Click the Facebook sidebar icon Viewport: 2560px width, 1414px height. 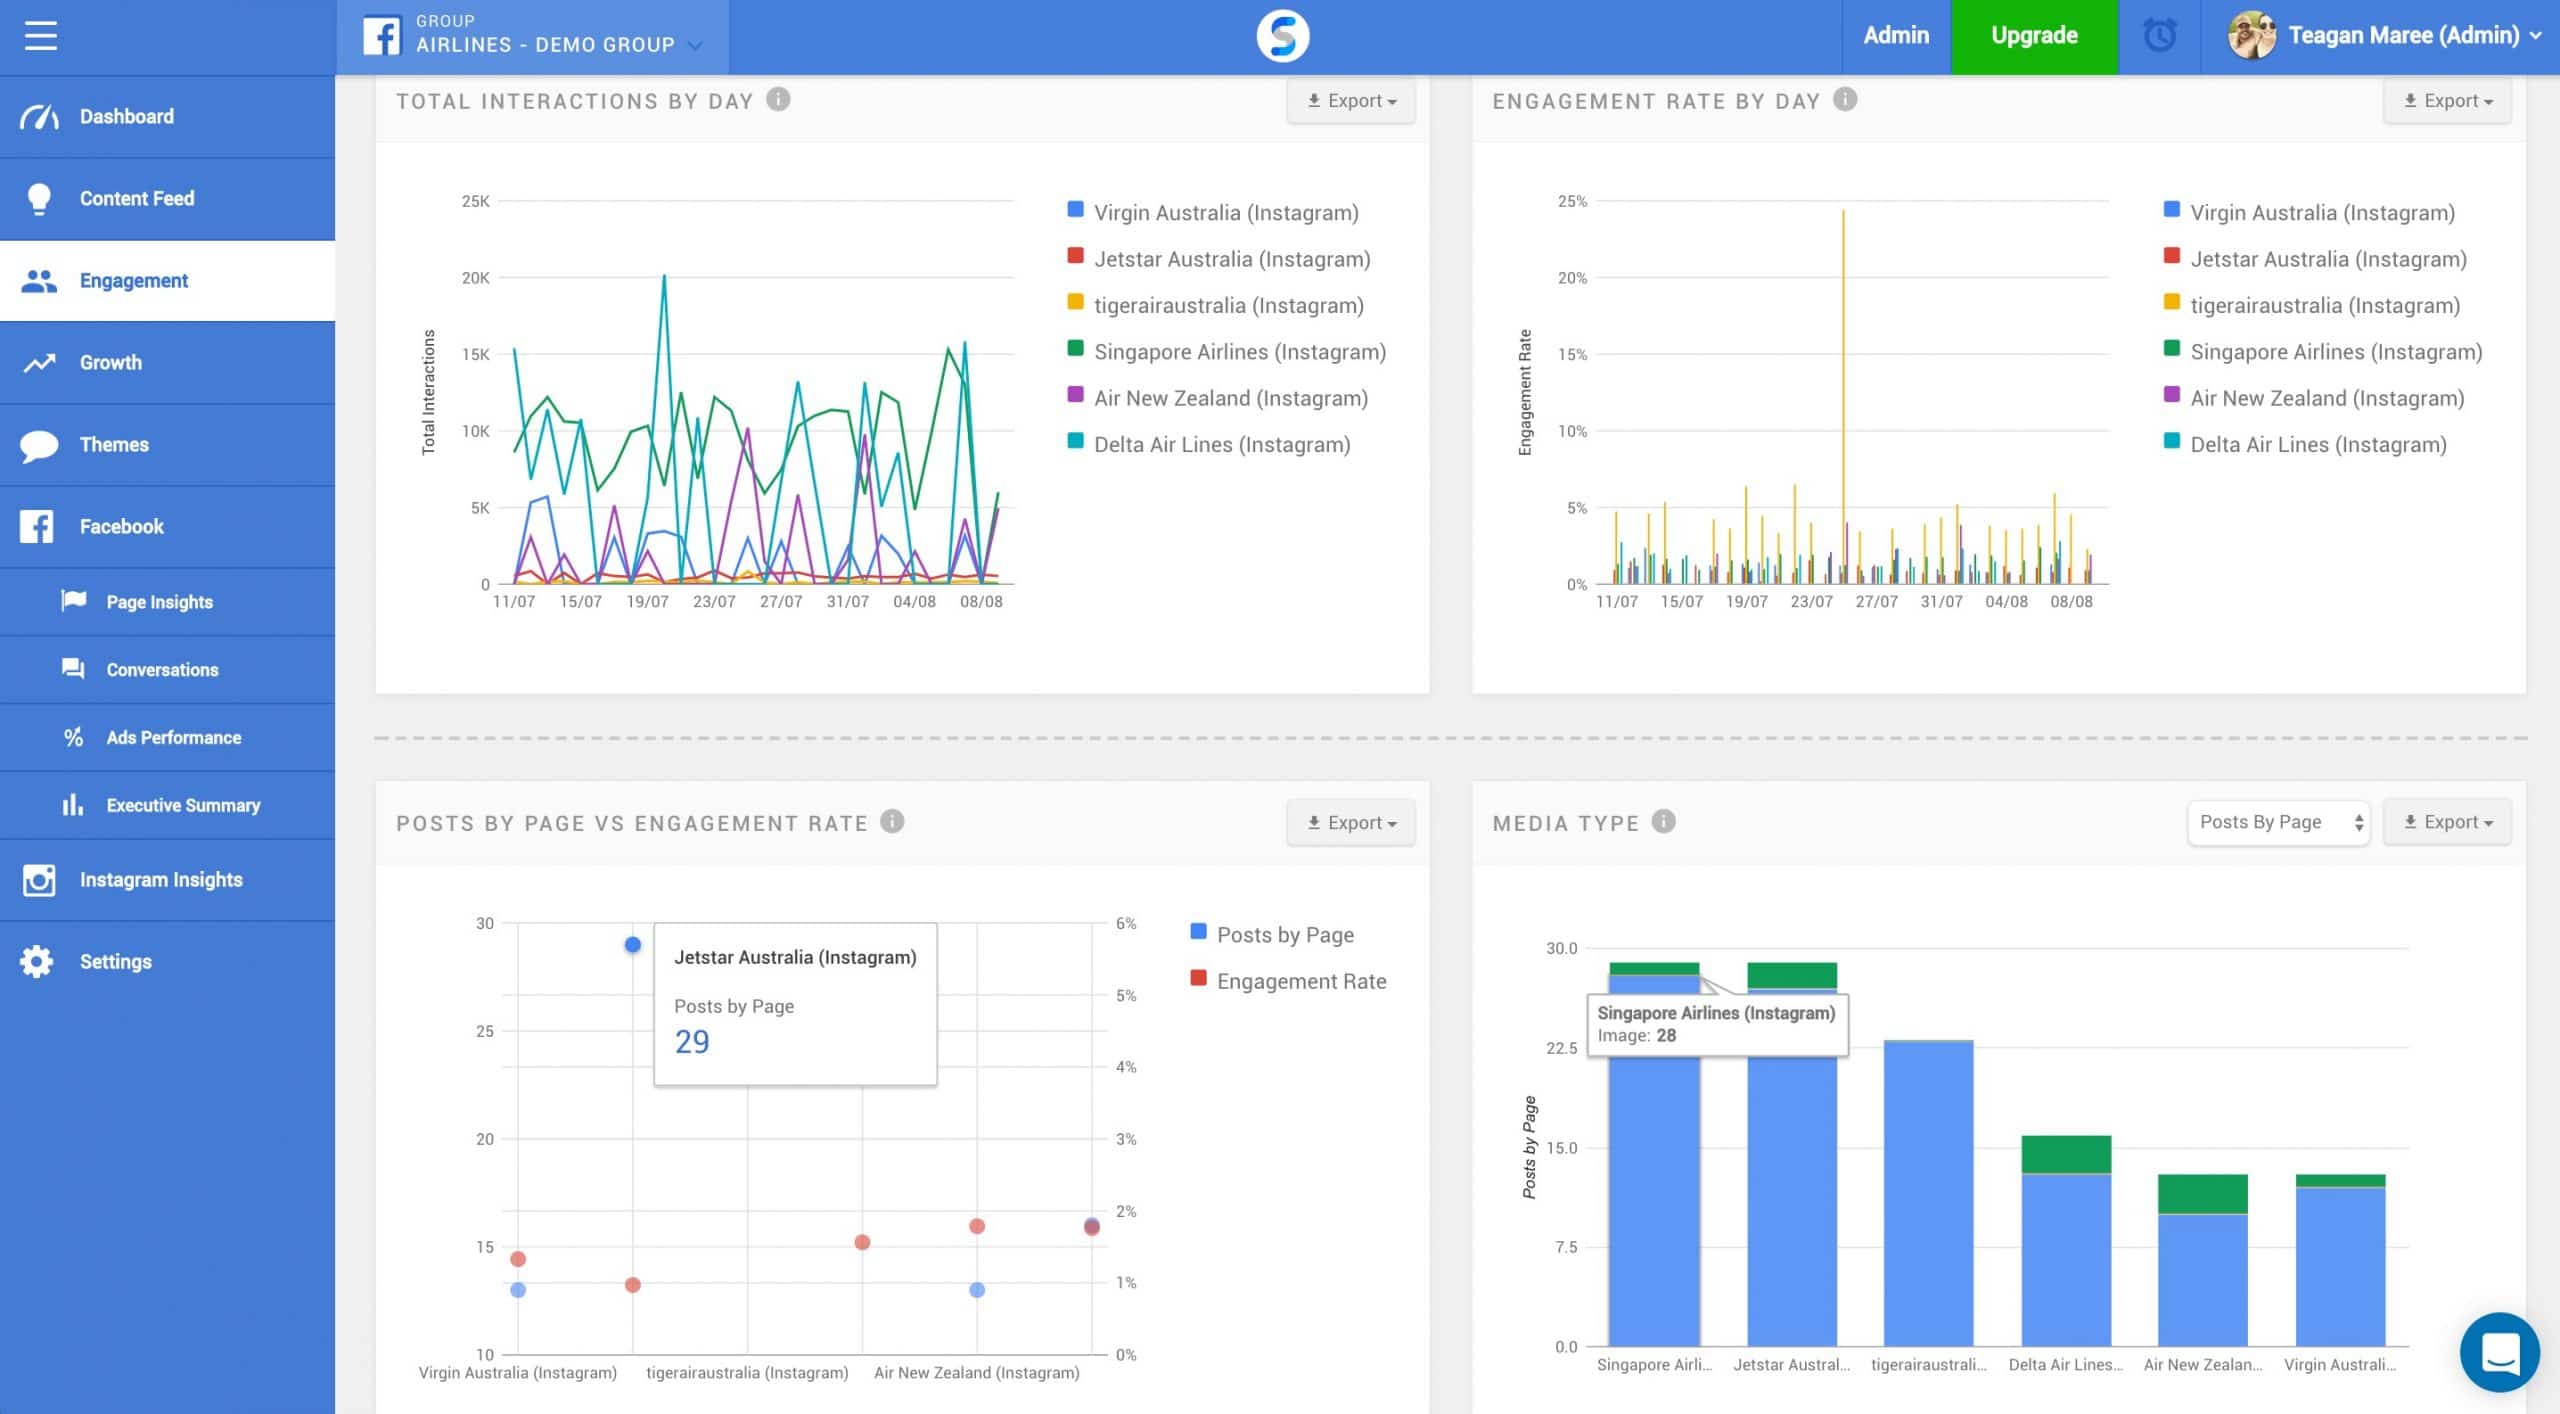click(37, 527)
